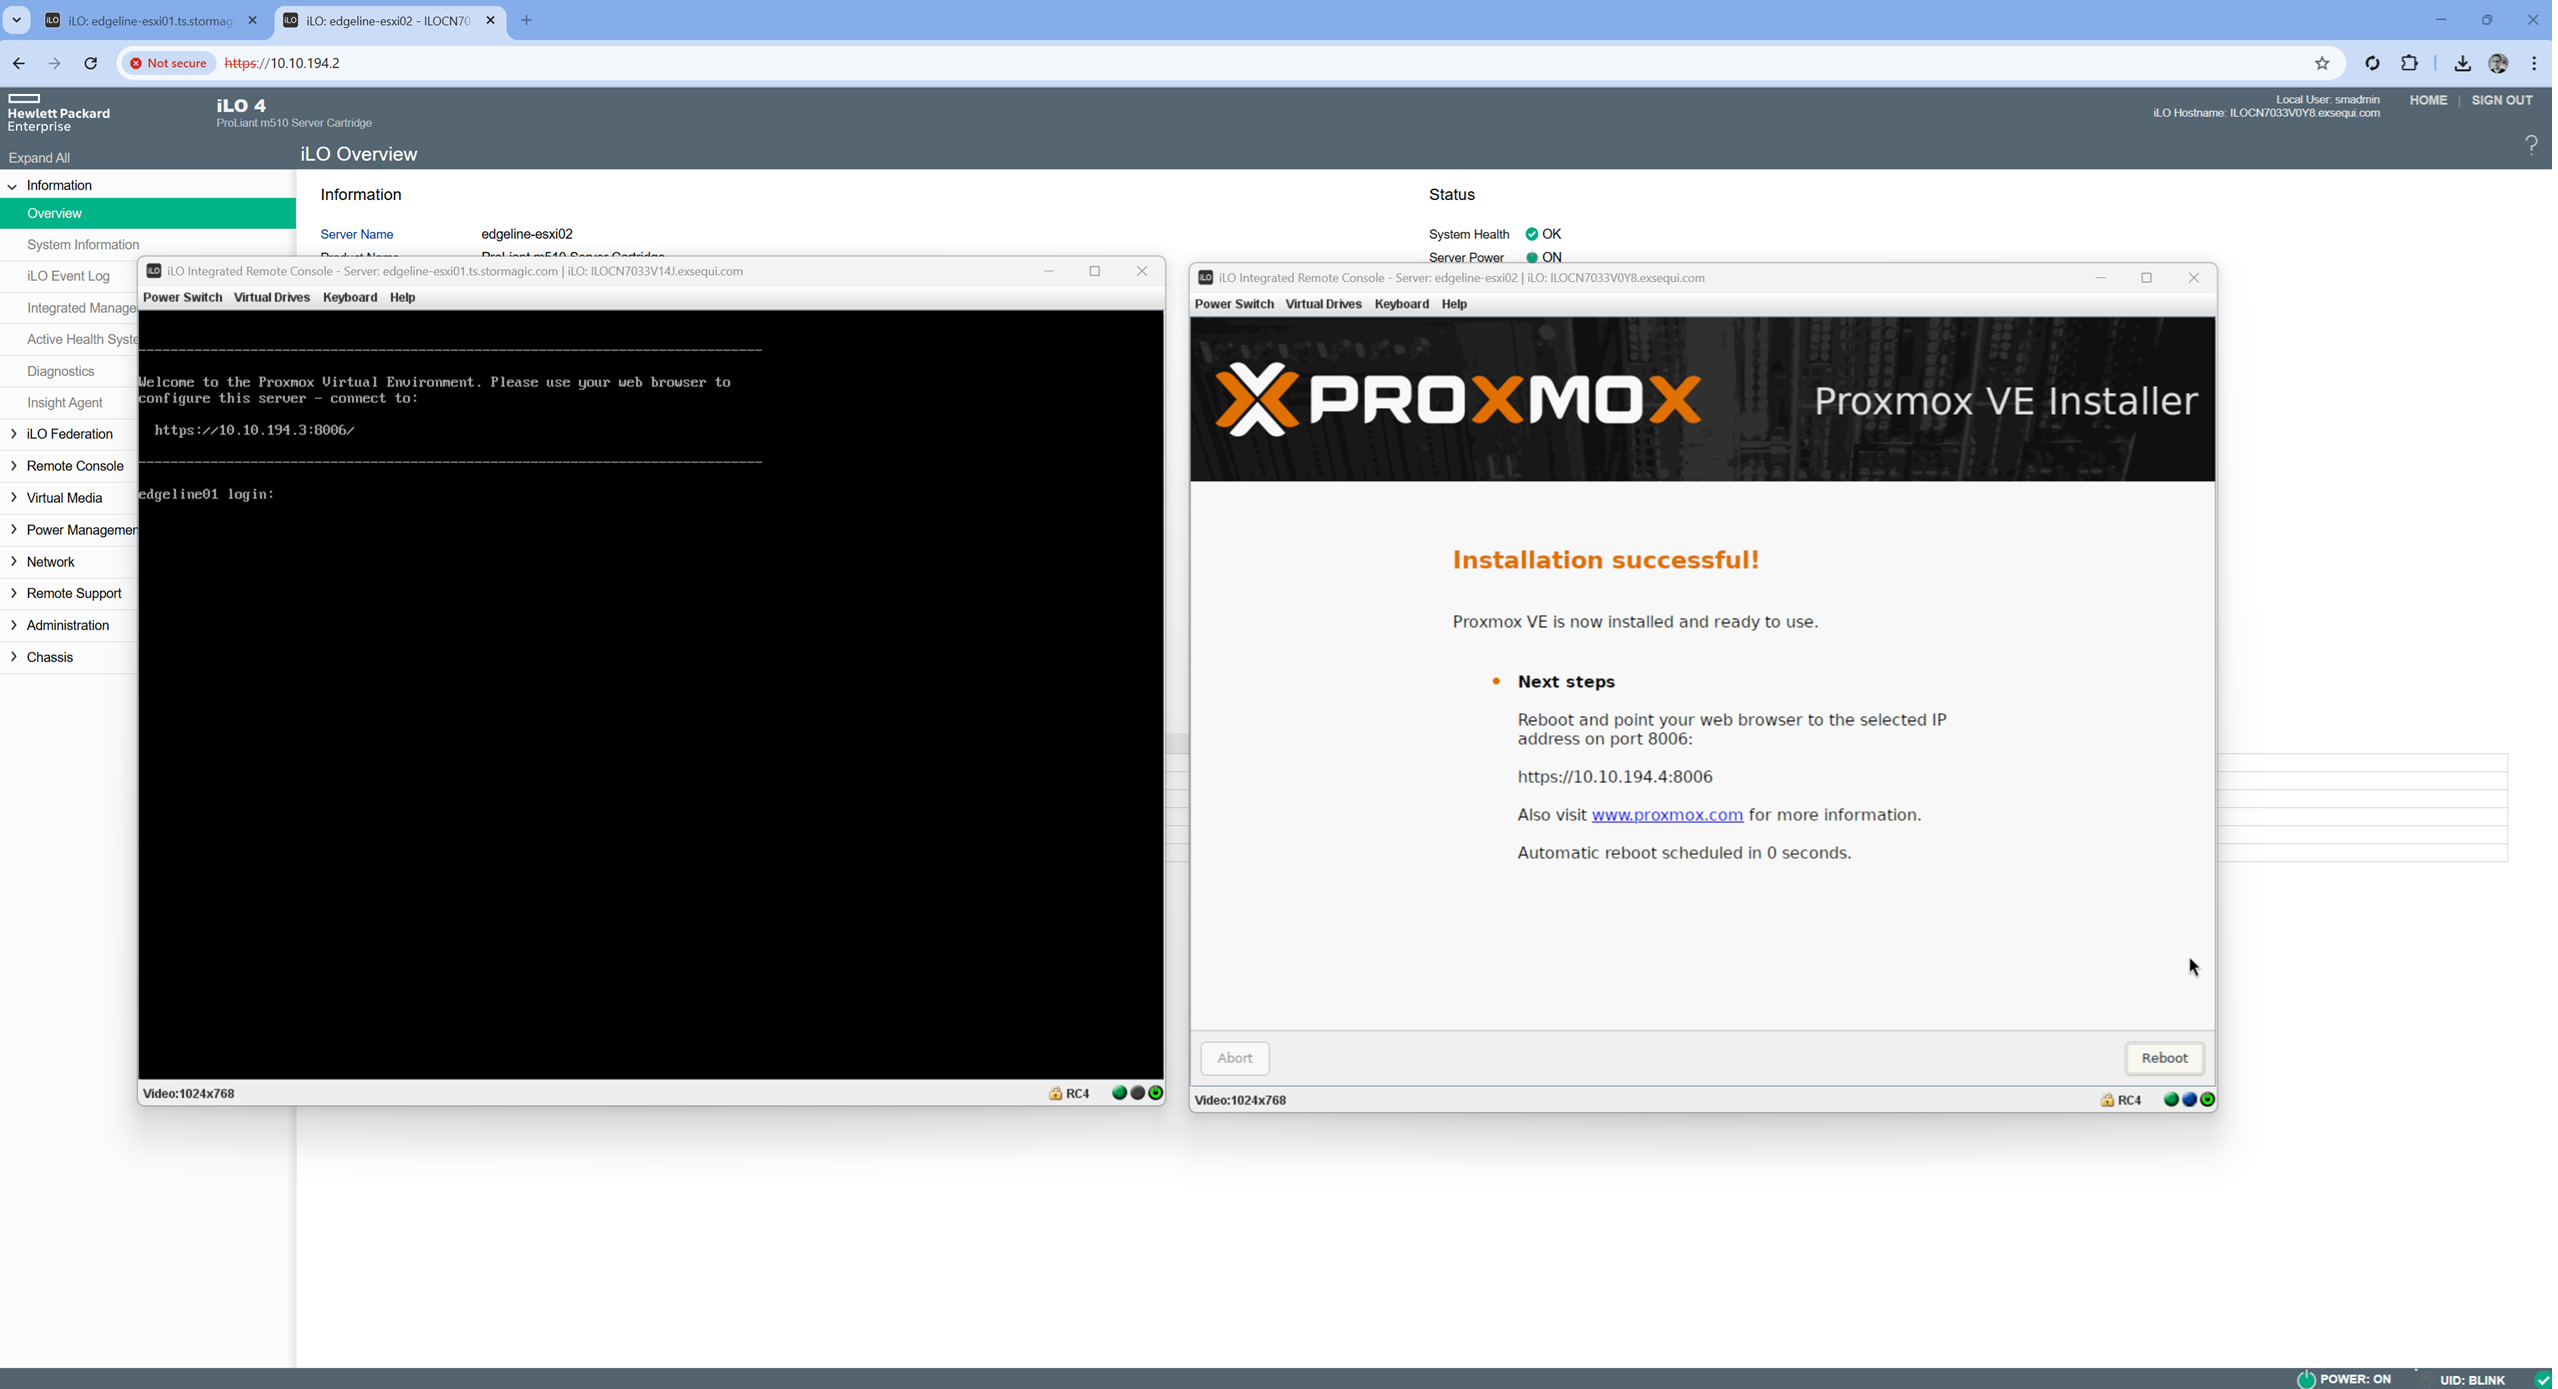
Task: Maximize the edgeline-esxi01 remote console window
Action: pos(1094,271)
